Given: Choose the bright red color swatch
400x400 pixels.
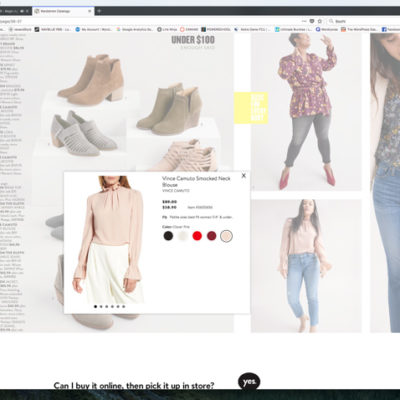Looking at the screenshot, I should (197, 236).
